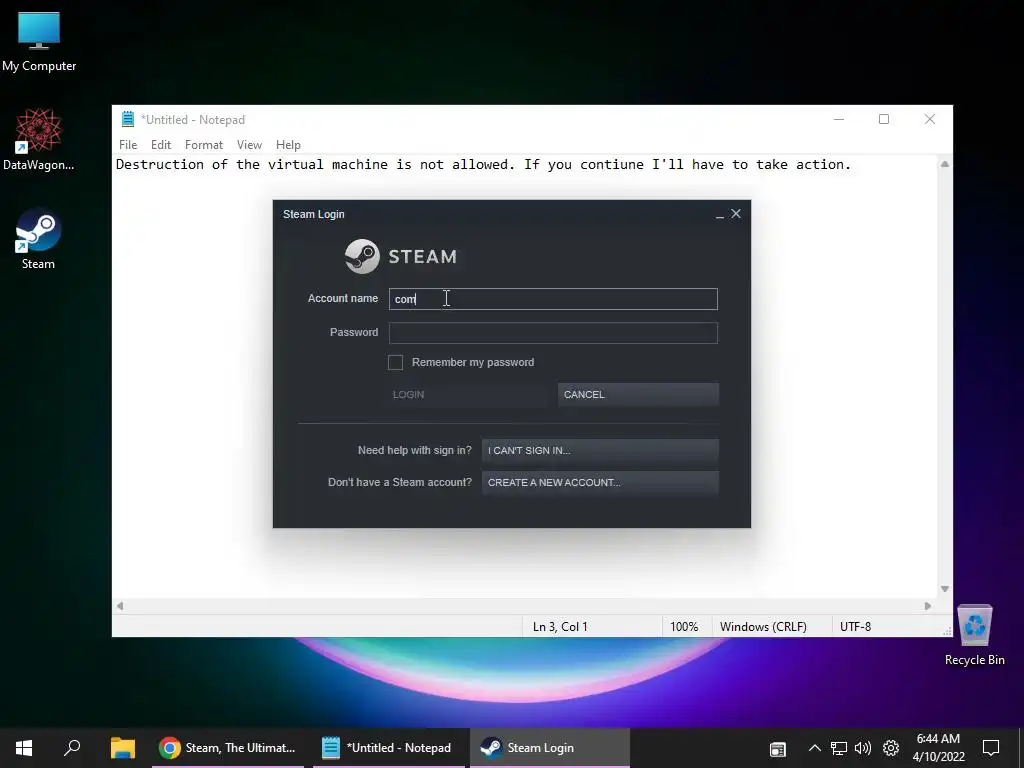Viewport: 1024px width, 768px height.
Task: Minimize the Notepad window
Action: click(x=839, y=119)
